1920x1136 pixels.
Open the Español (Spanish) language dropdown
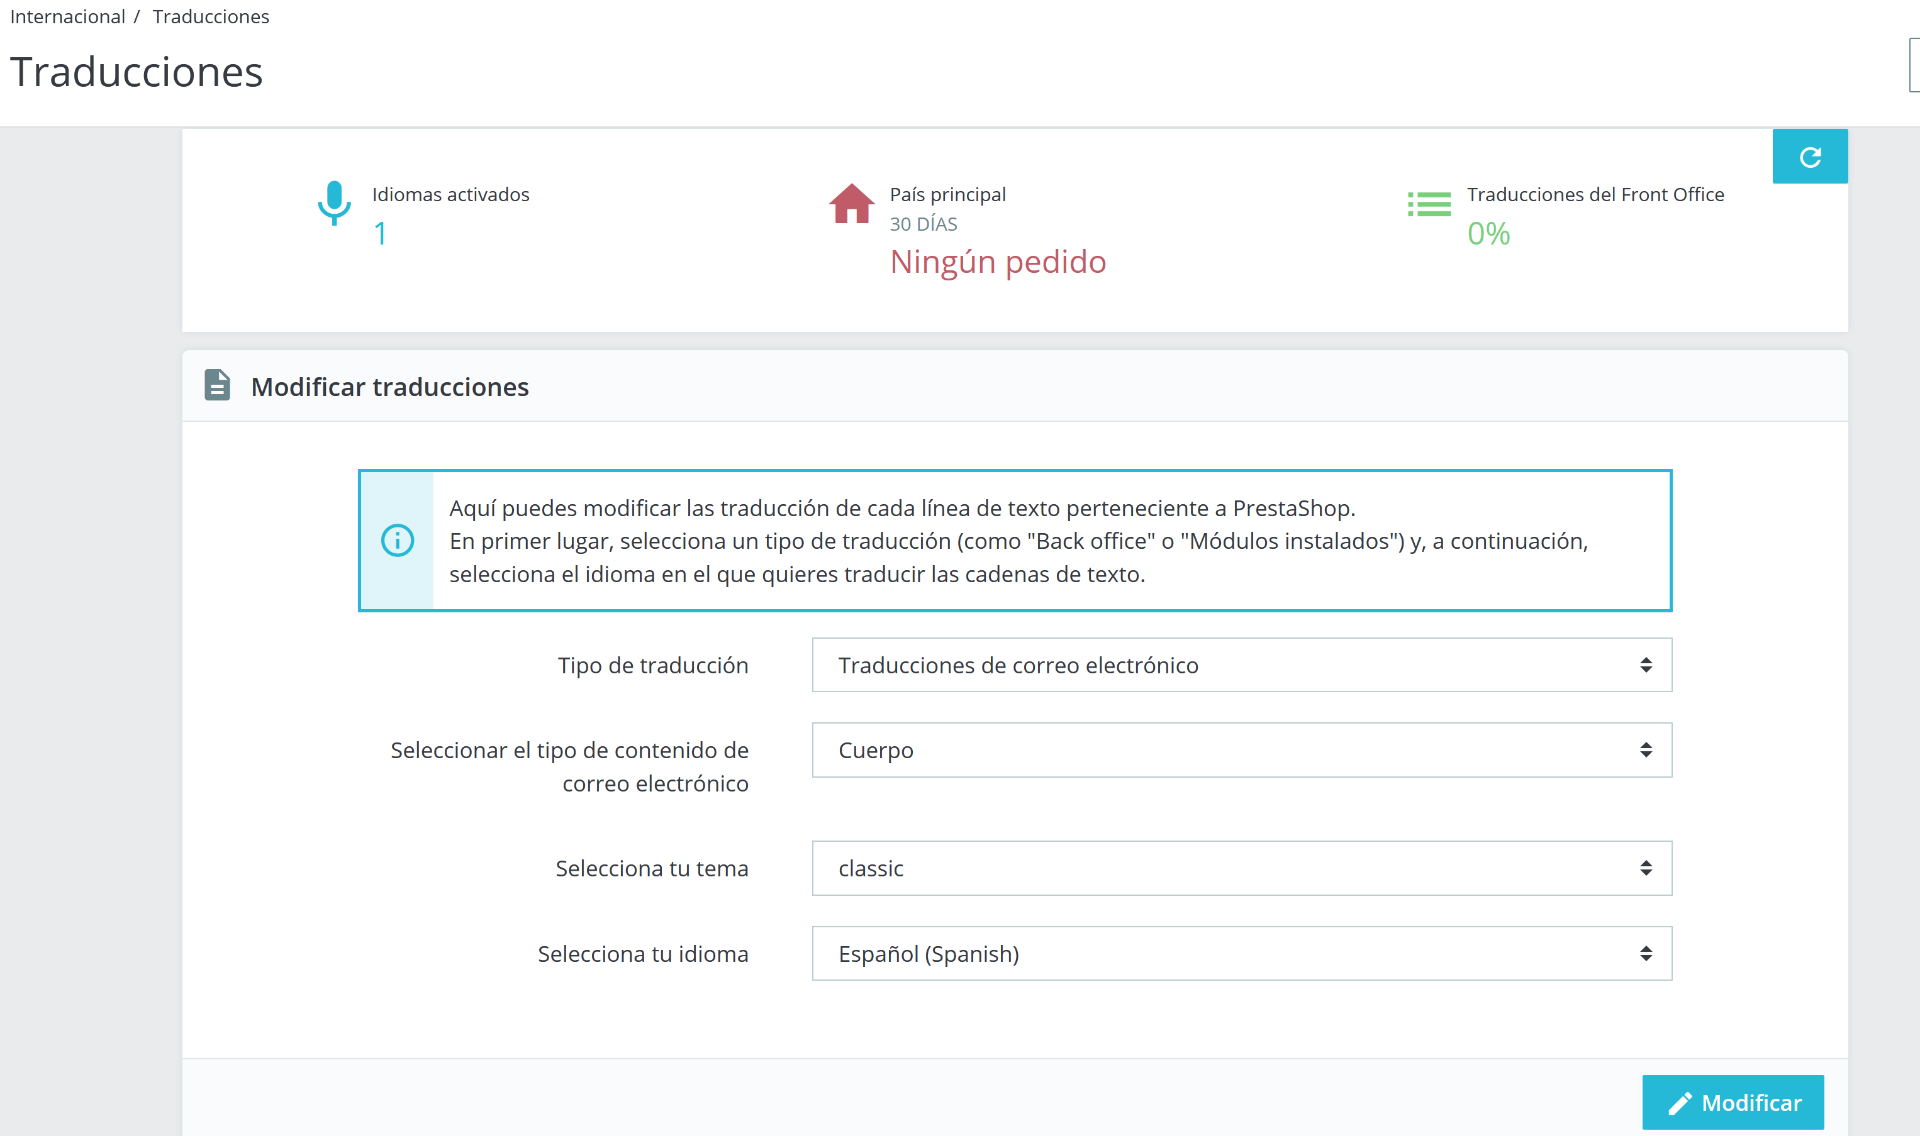click(x=1240, y=954)
